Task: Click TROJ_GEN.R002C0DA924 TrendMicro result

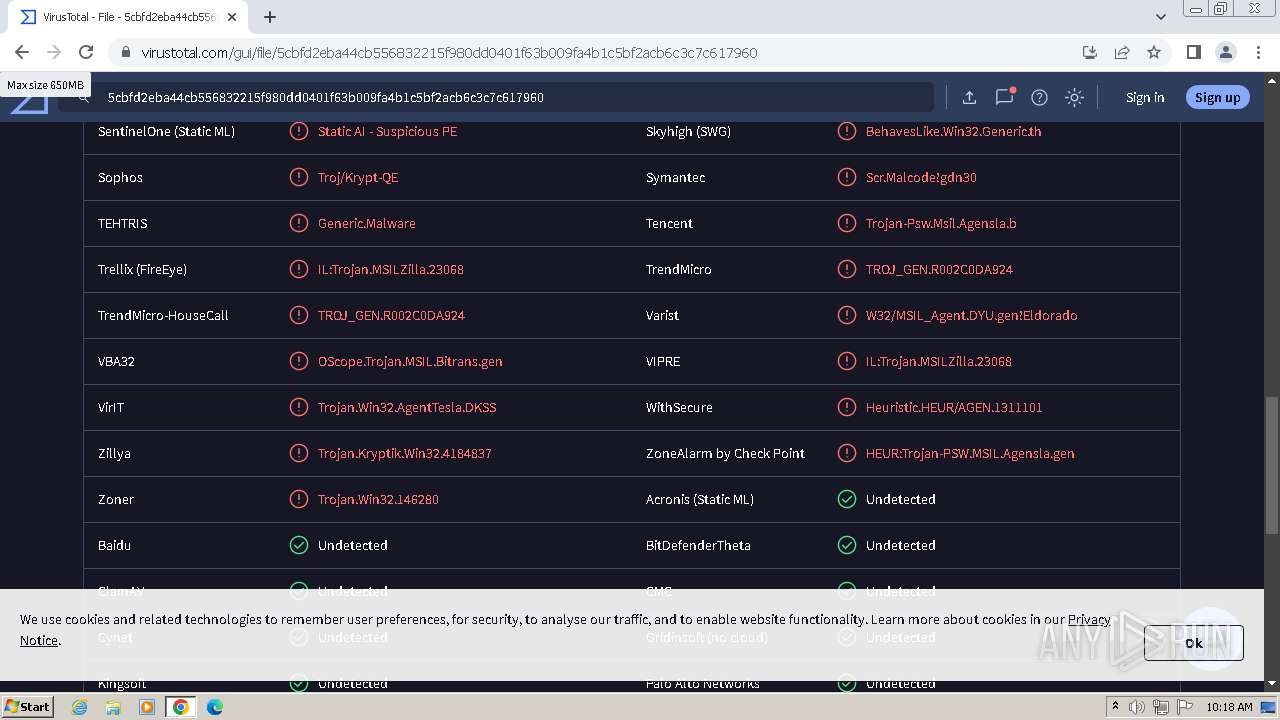Action: (939, 269)
